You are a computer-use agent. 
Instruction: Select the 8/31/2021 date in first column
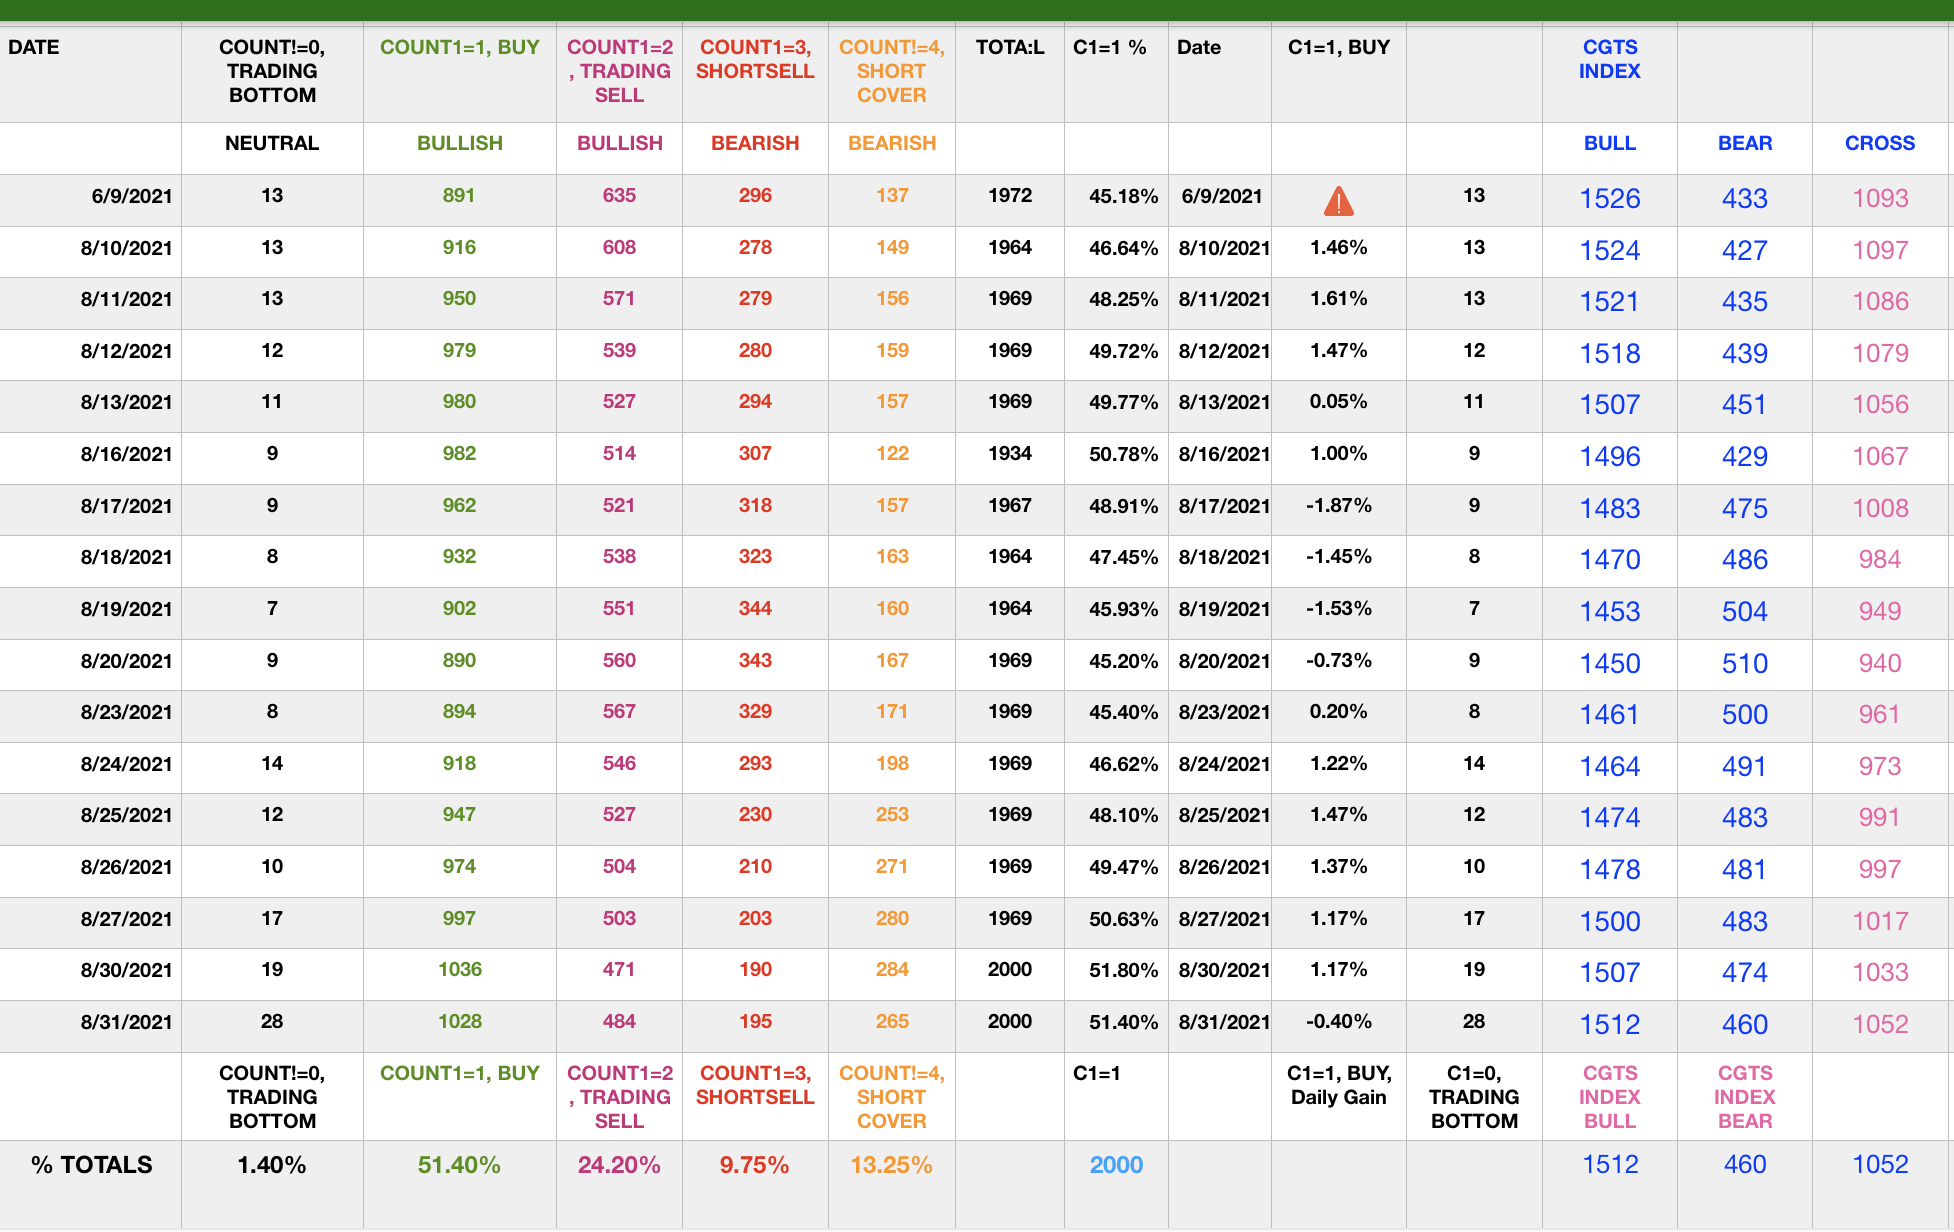(x=126, y=1022)
